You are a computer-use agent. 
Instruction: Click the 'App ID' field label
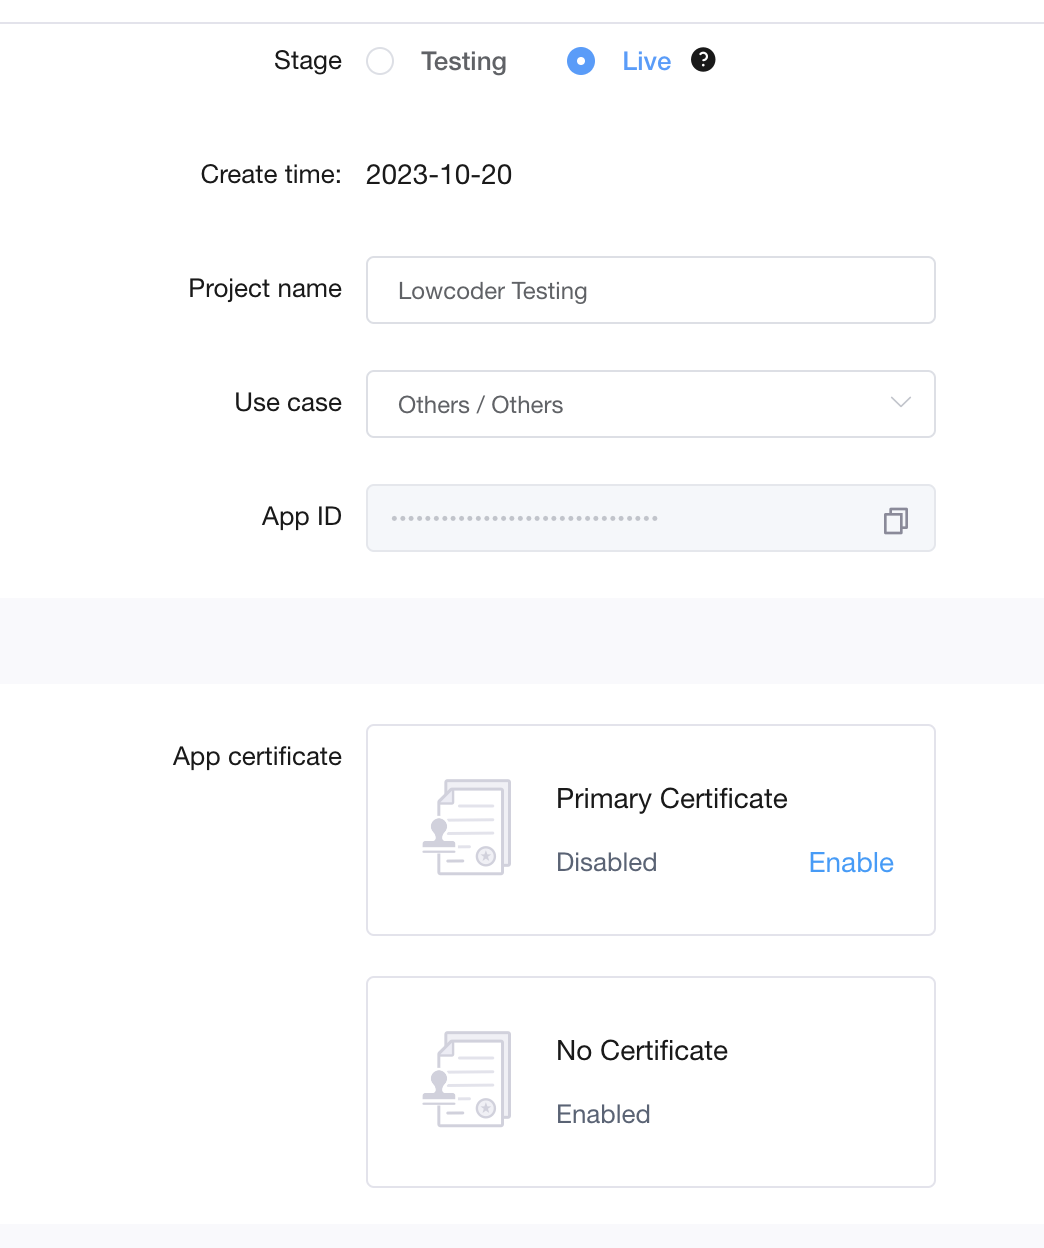(x=301, y=516)
